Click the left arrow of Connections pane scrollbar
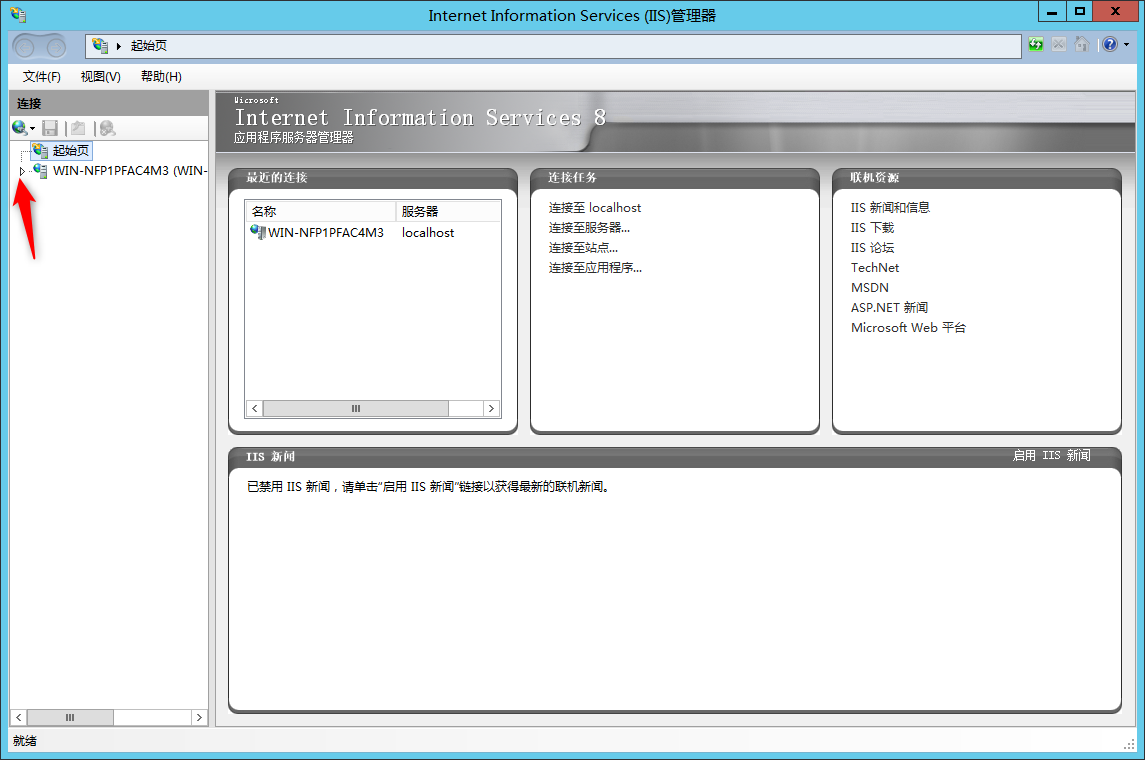 coord(19,718)
